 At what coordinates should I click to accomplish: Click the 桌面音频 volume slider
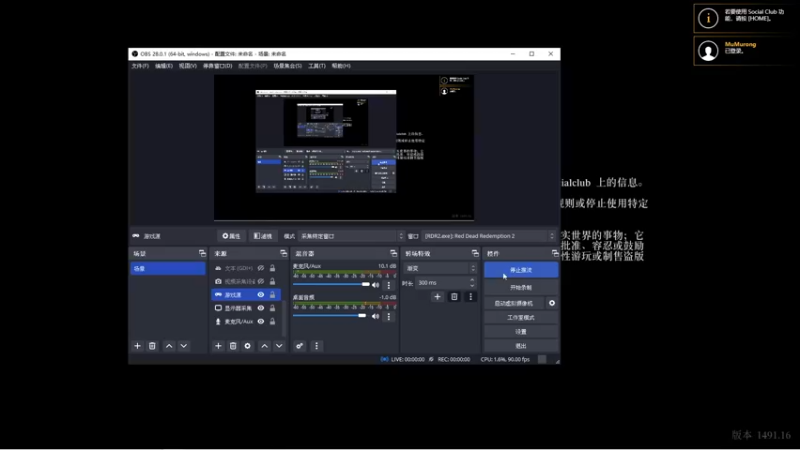[330, 316]
